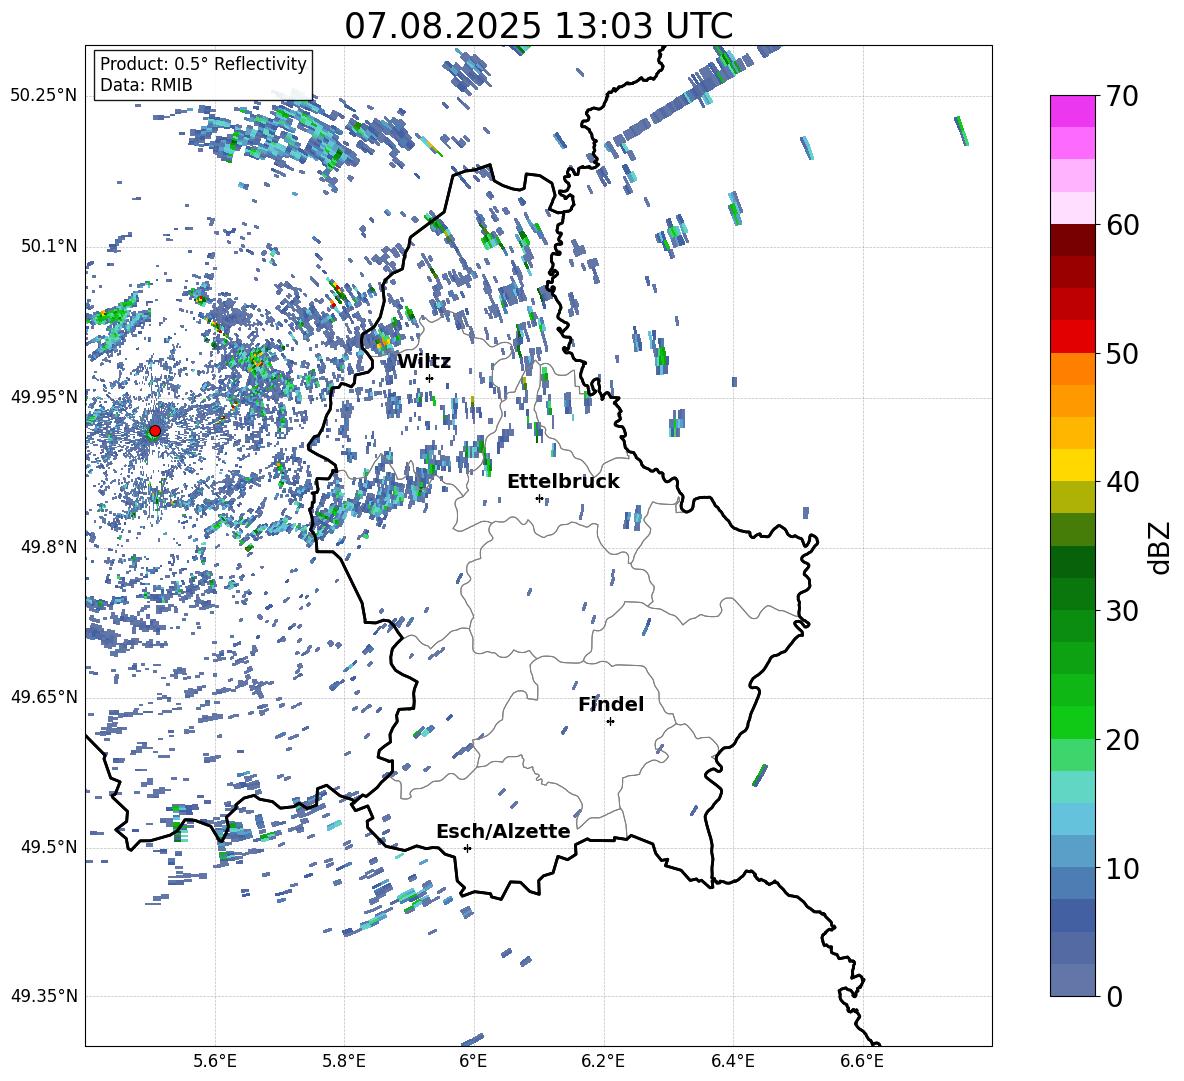
Task: Click the 49.8°N latitude label
Action: pos(50,547)
